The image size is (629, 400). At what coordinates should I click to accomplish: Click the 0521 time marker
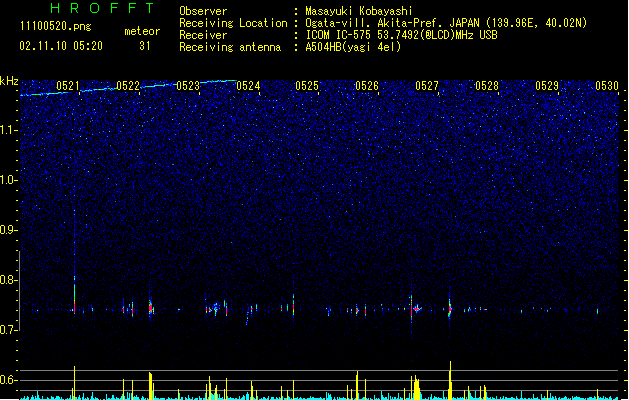click(x=68, y=86)
